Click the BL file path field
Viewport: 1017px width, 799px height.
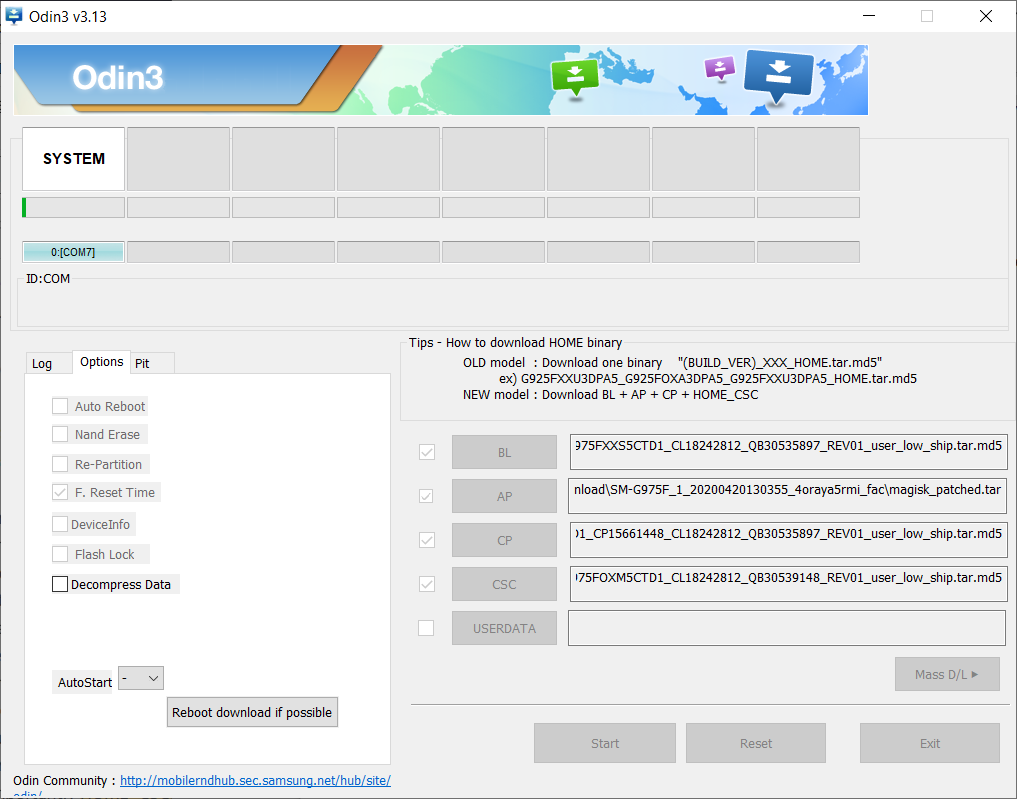coord(789,452)
